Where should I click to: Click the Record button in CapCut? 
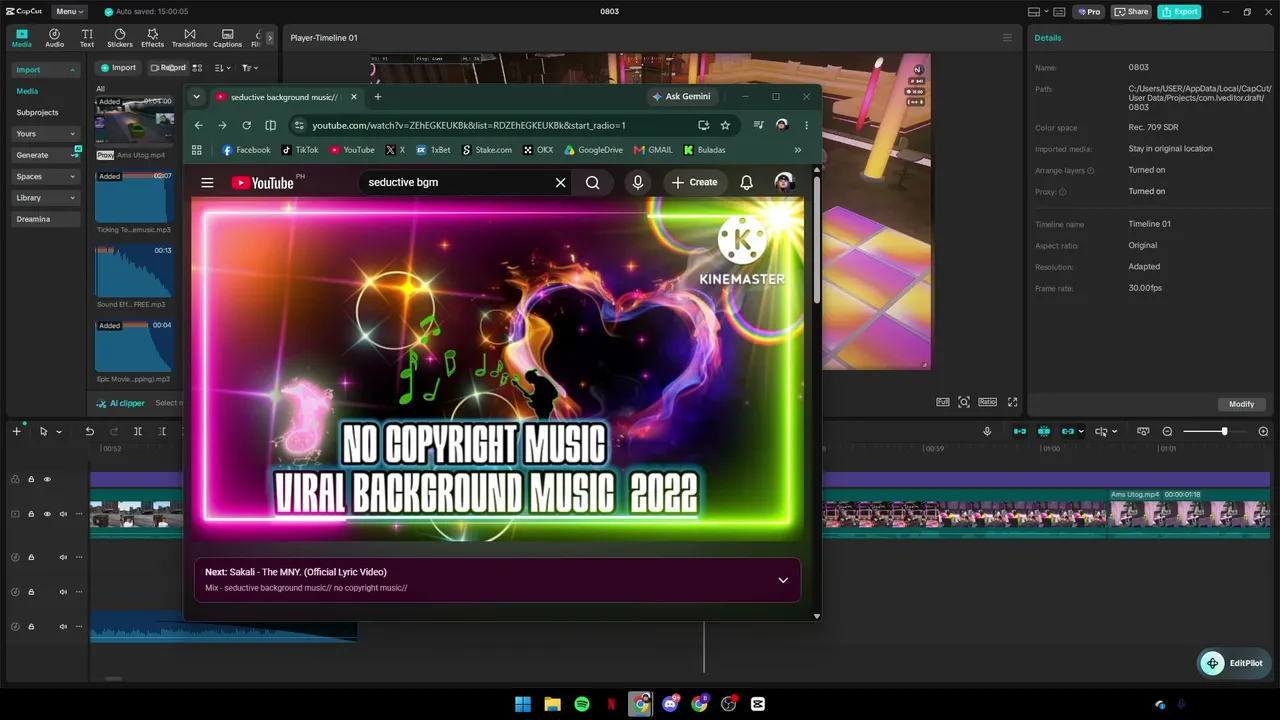[x=168, y=68]
